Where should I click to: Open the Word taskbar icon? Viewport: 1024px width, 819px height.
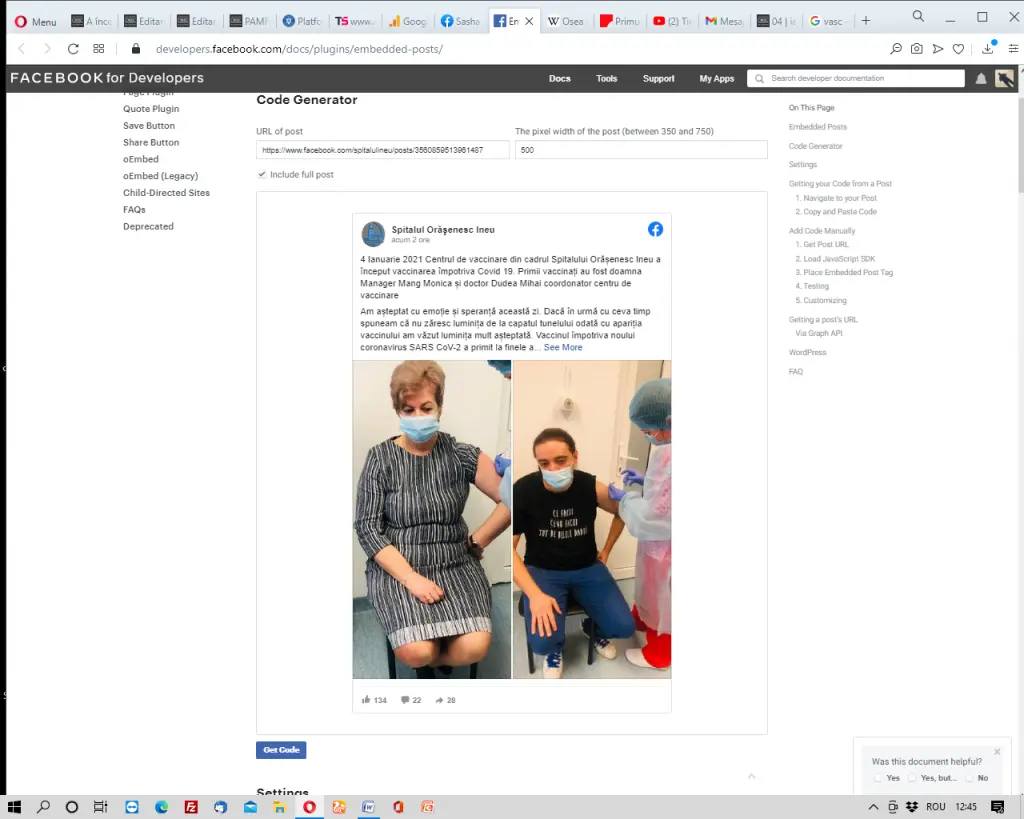pos(368,807)
